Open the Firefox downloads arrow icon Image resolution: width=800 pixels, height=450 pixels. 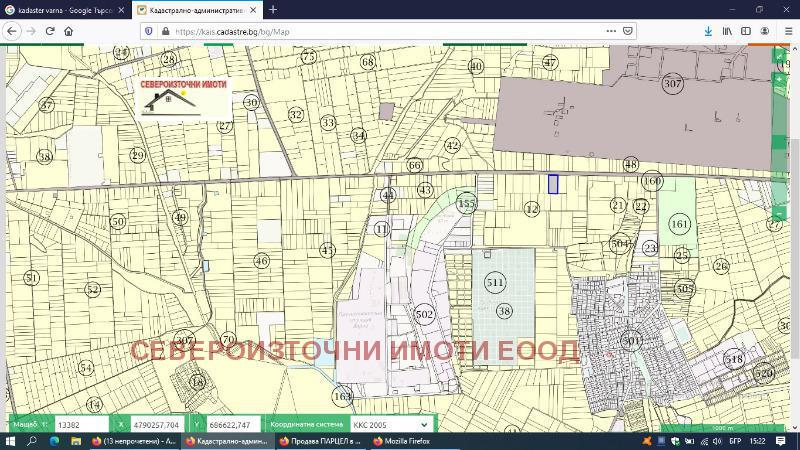pyautogui.click(x=708, y=31)
